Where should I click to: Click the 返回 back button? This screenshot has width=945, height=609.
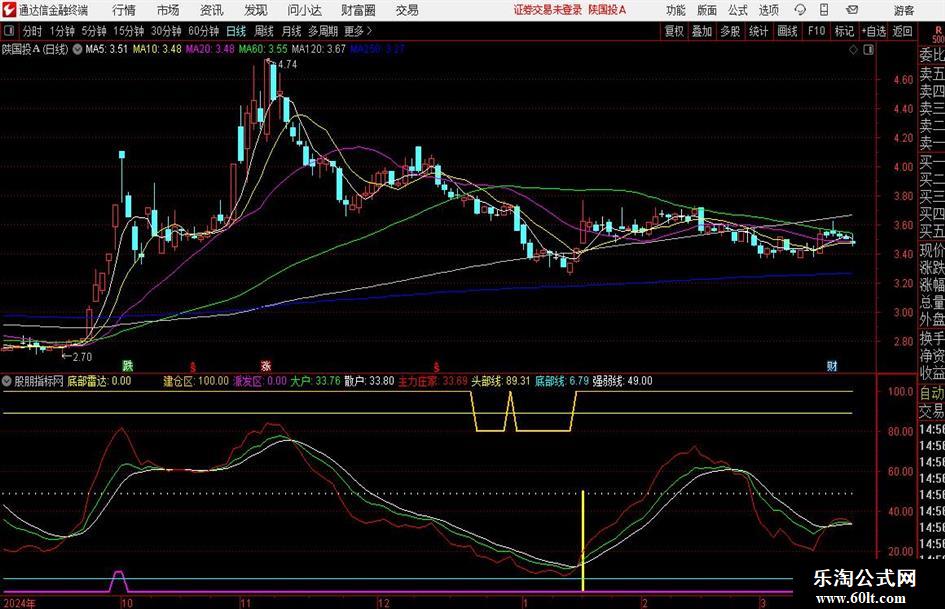902,31
